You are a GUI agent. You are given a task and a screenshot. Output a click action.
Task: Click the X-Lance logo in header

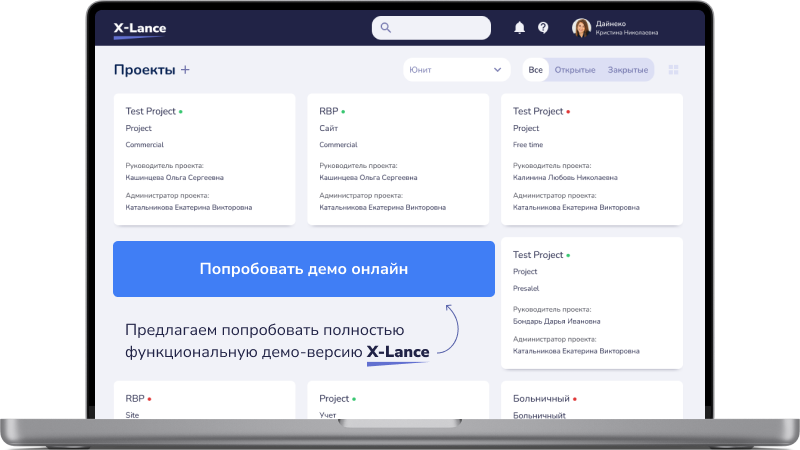[140, 30]
